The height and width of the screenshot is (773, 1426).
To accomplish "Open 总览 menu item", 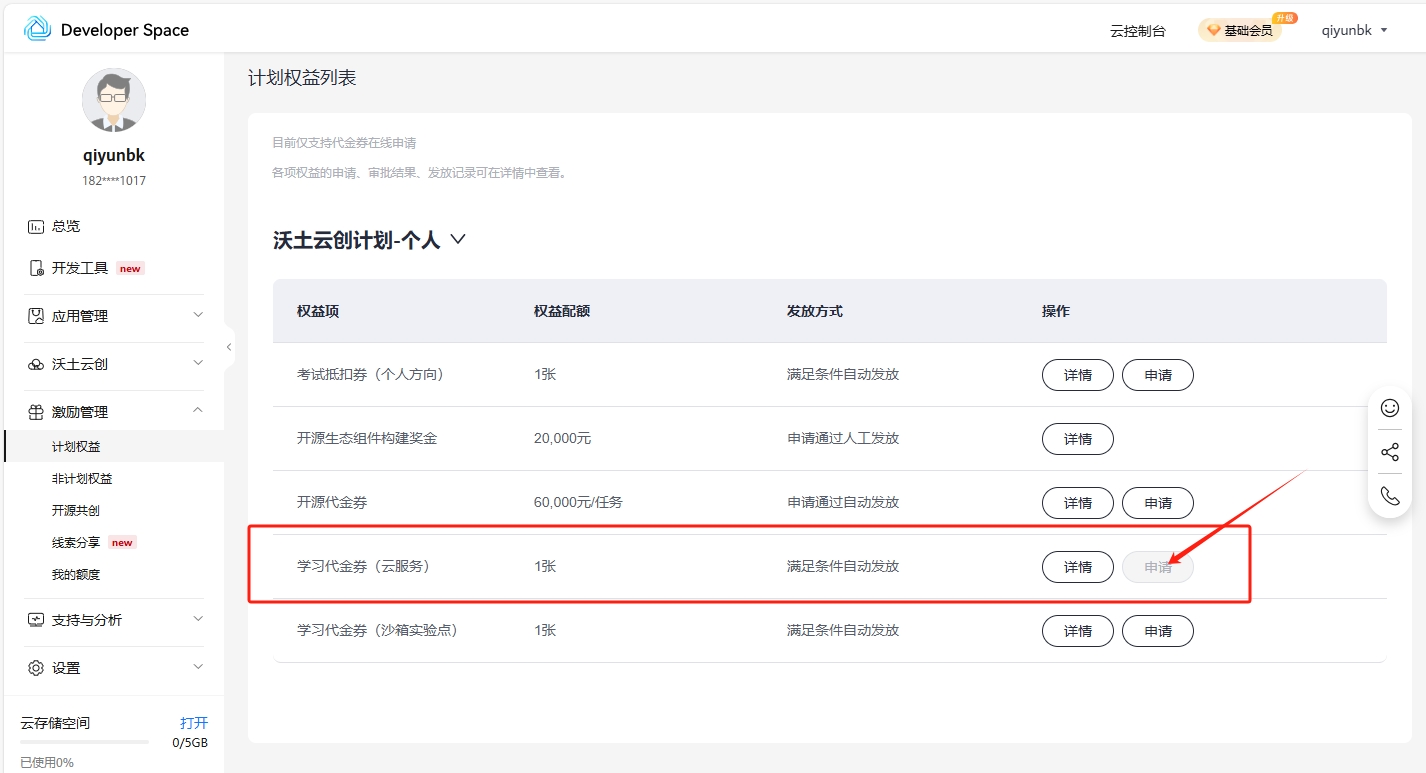I will (66, 226).
